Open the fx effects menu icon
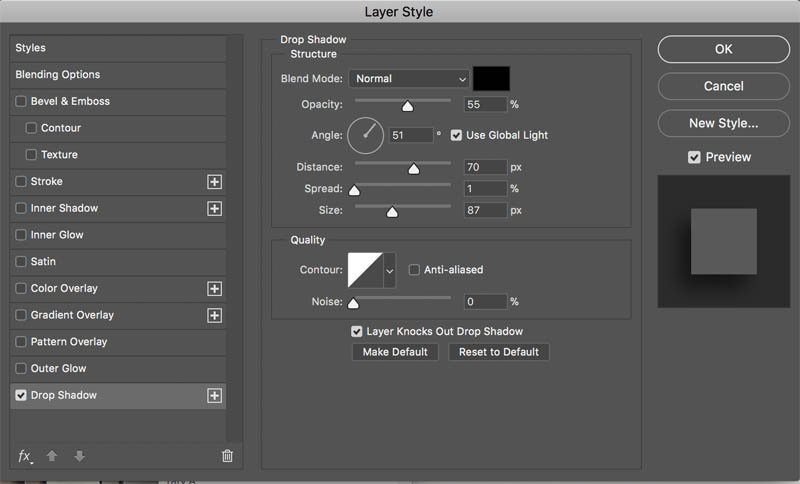 pos(25,456)
